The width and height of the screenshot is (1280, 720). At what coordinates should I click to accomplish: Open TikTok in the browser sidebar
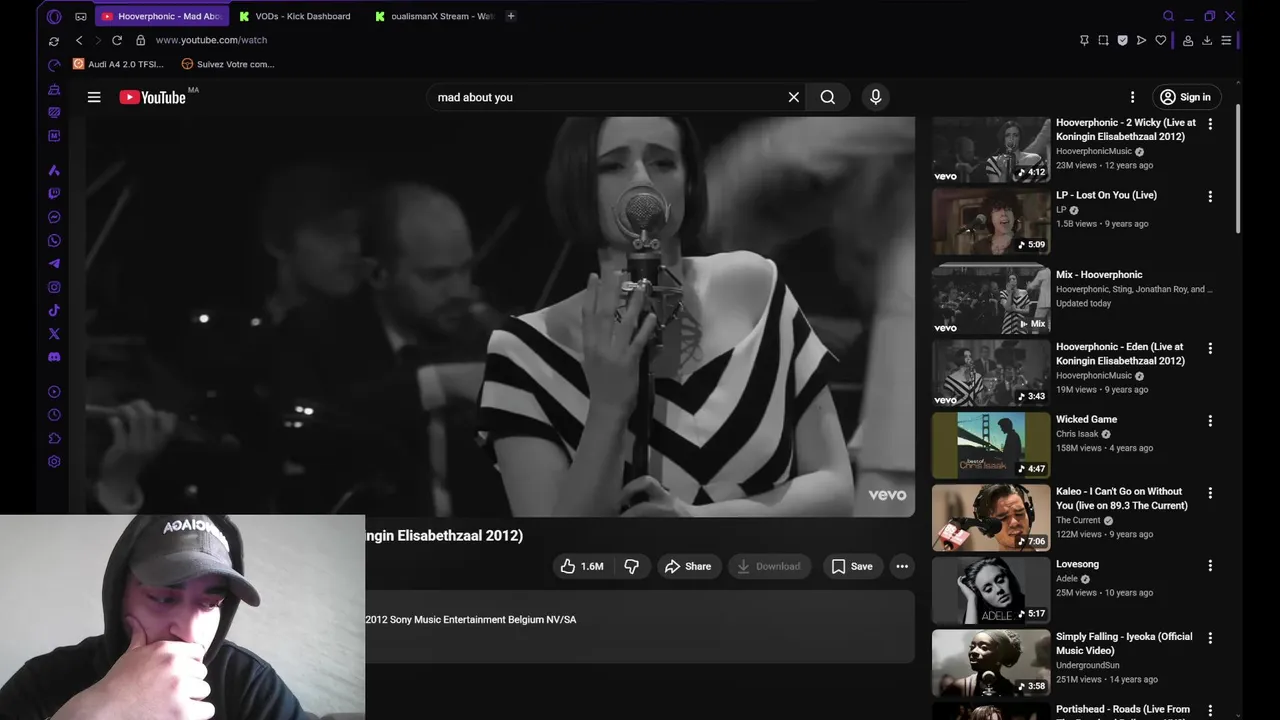coord(54,310)
